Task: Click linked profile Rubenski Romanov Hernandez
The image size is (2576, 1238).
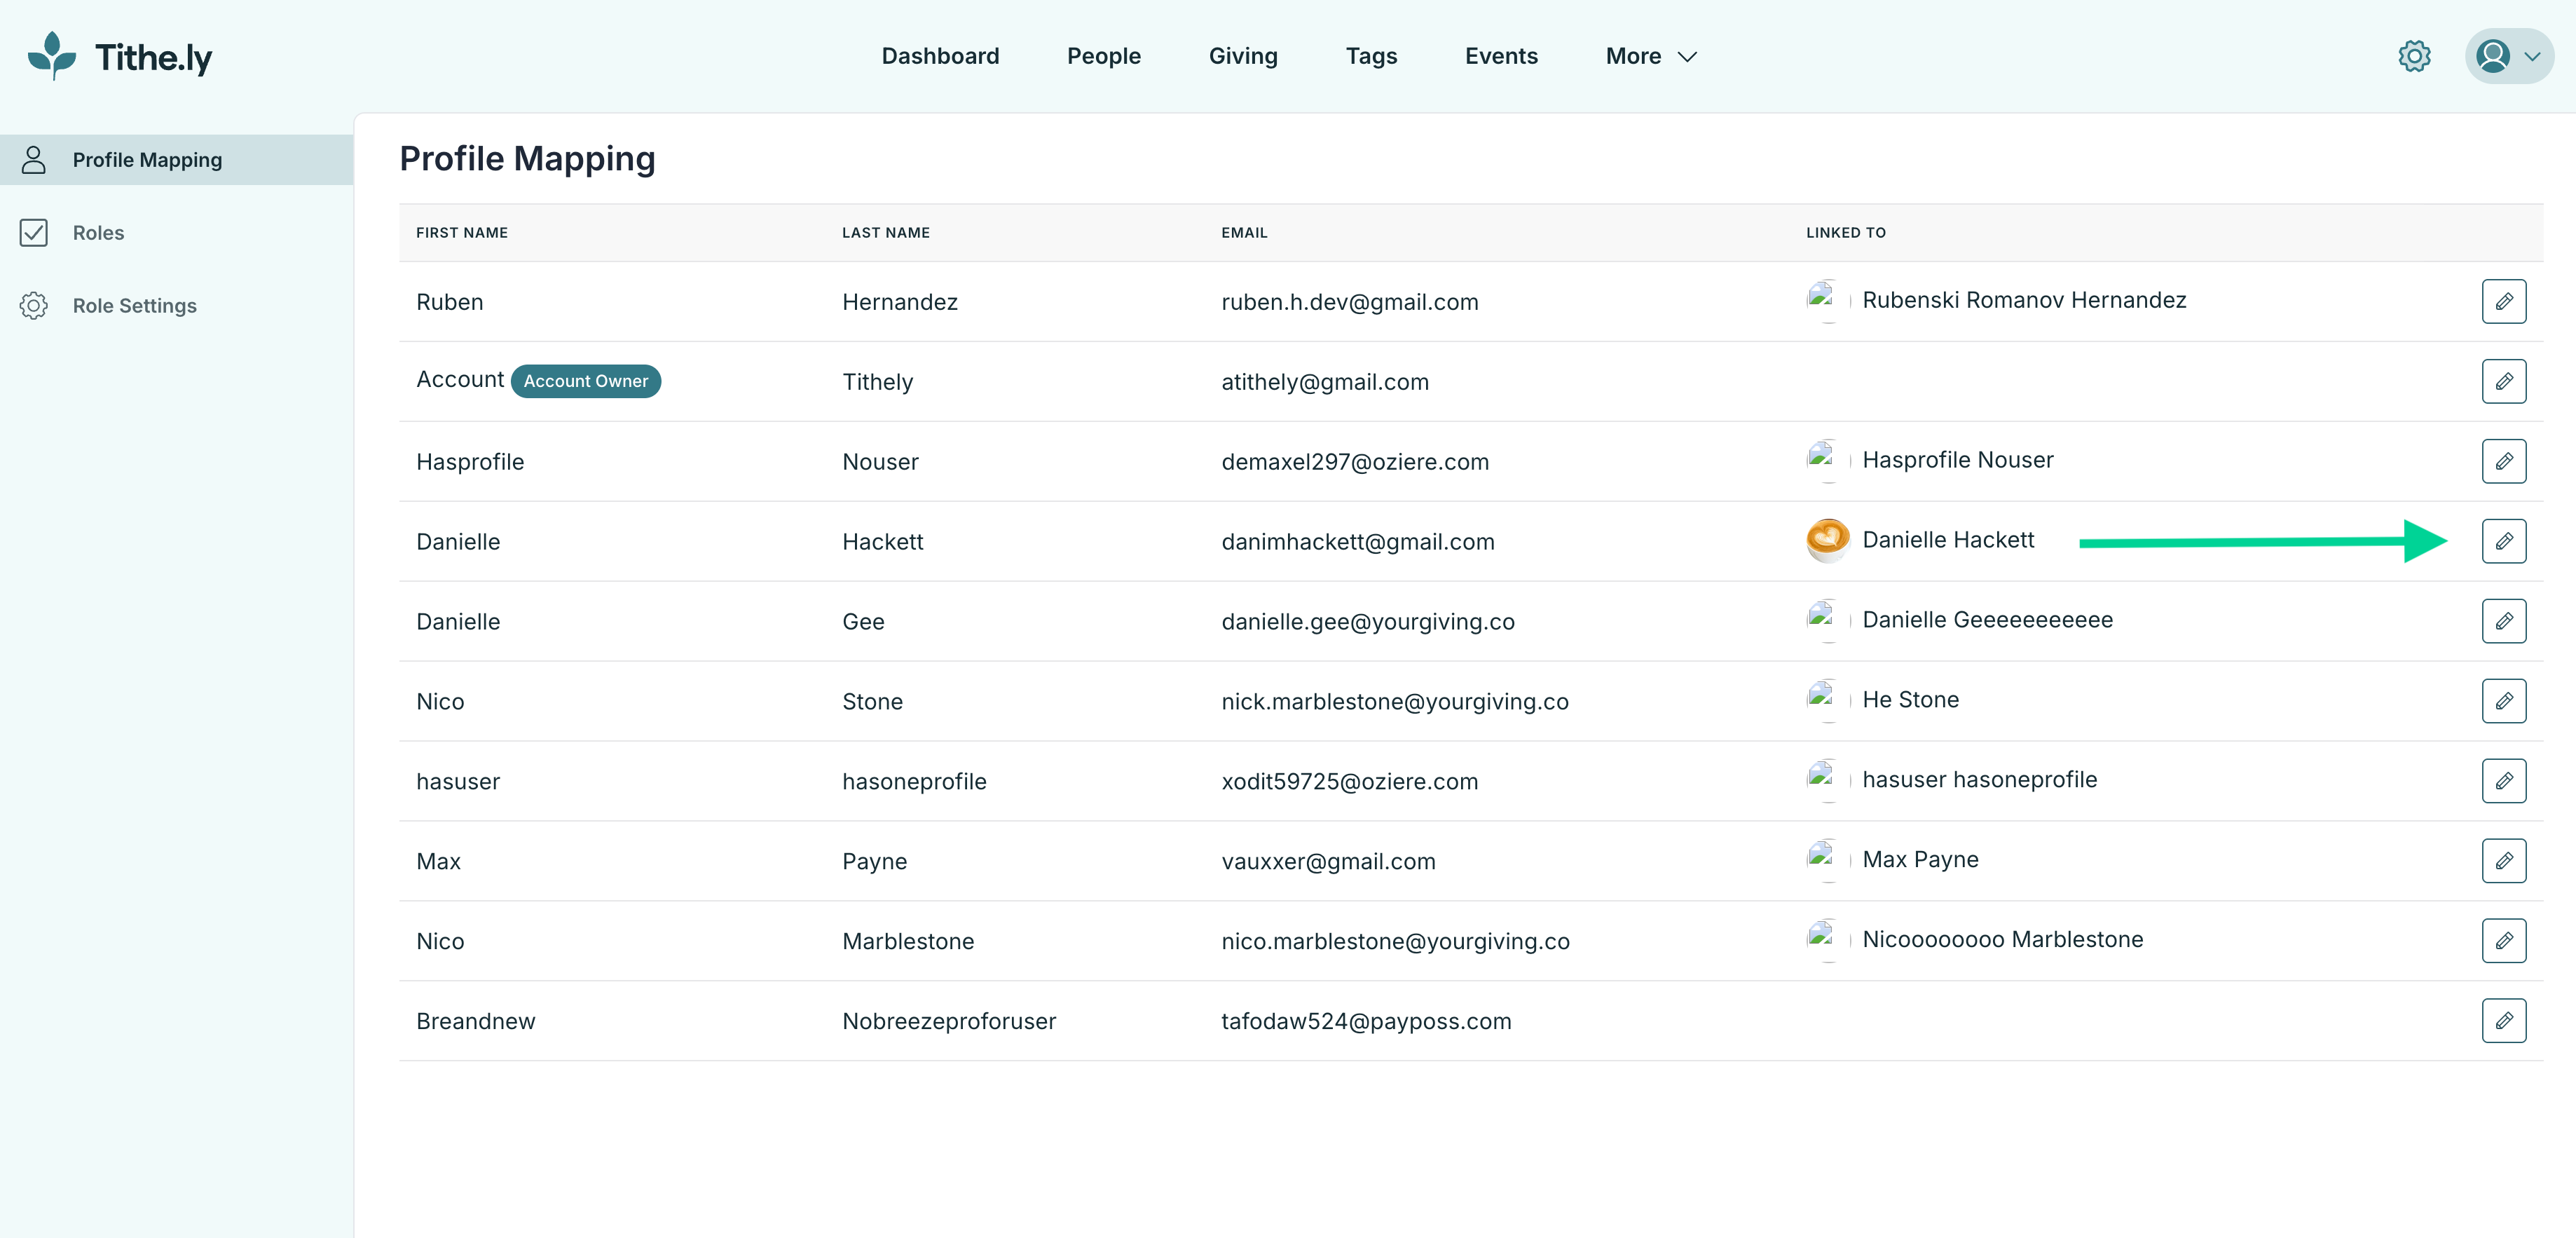Action: (2024, 300)
